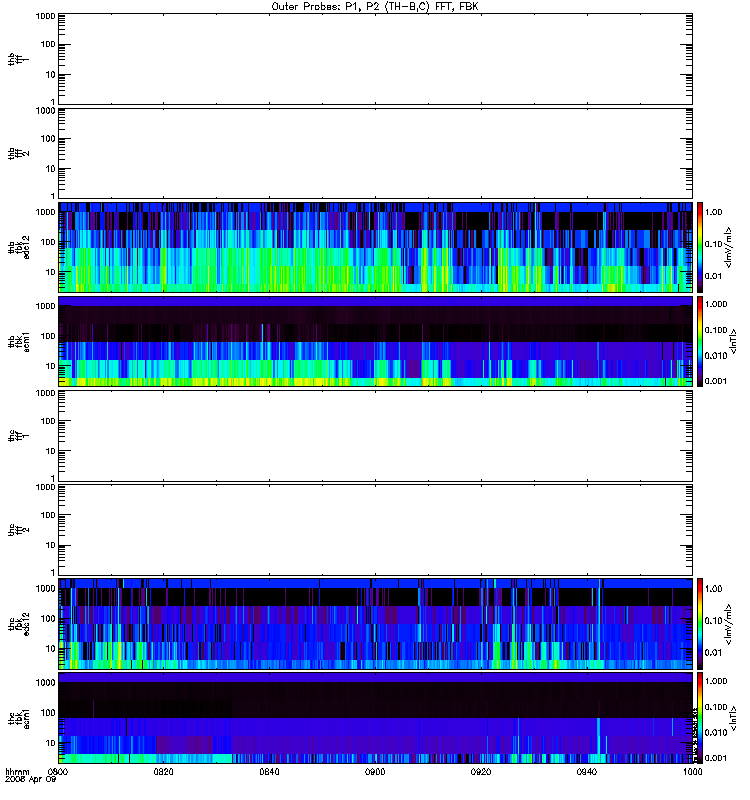The image size is (750, 800).
Task: Click inside the thb fbk edc12 spectrogram
Action: click(x=375, y=247)
